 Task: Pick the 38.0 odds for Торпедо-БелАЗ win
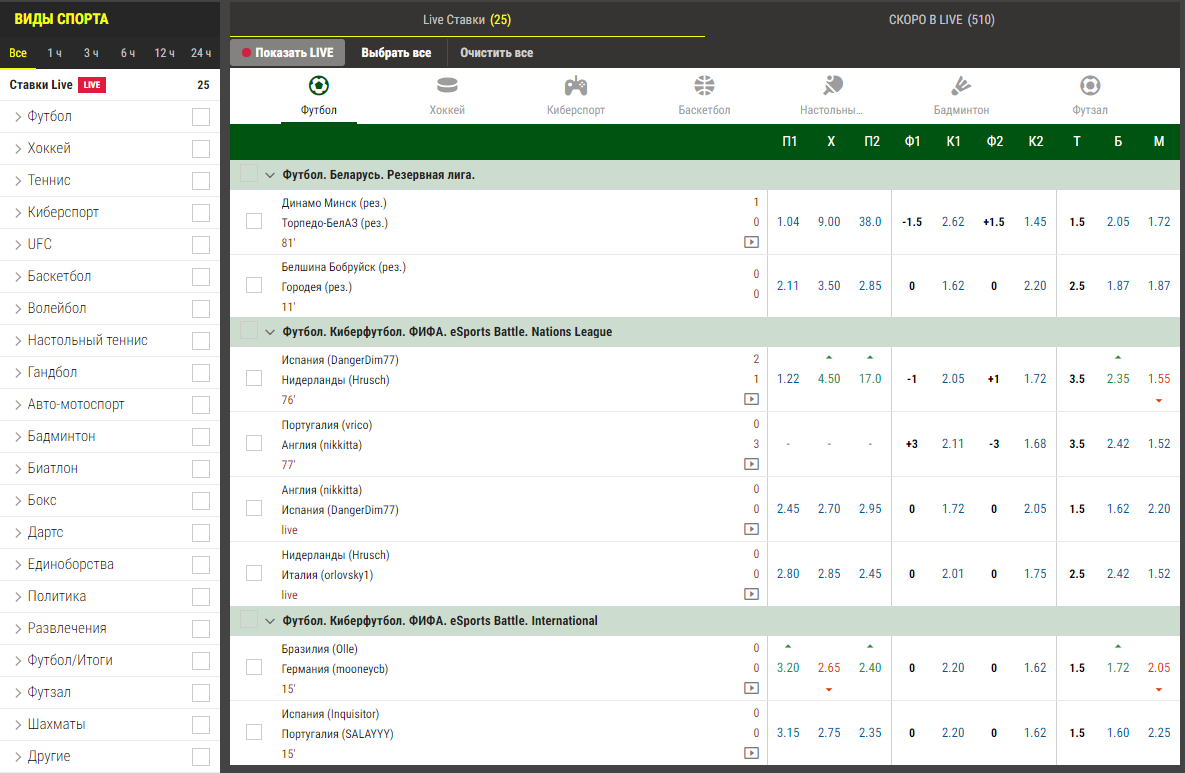pyautogui.click(x=870, y=222)
